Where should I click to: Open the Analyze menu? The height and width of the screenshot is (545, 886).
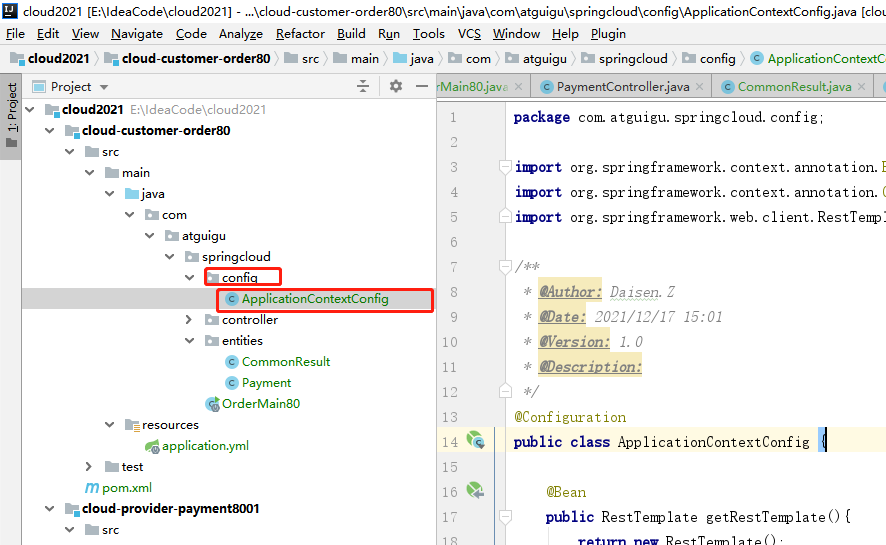click(x=241, y=34)
